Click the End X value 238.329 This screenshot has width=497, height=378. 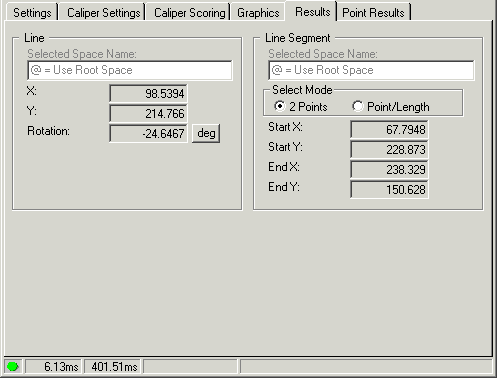[x=389, y=169]
